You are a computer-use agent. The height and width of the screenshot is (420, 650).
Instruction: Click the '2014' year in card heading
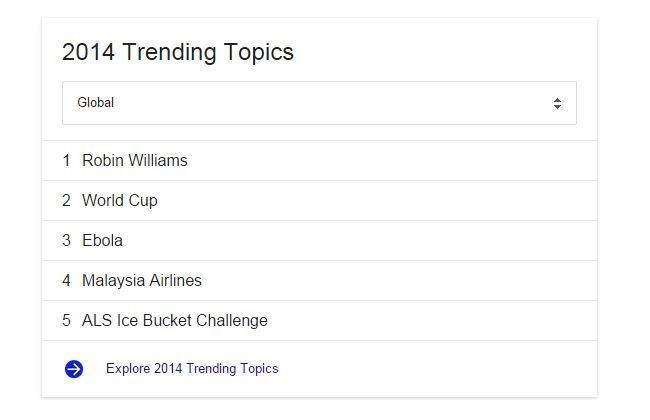pos(88,52)
